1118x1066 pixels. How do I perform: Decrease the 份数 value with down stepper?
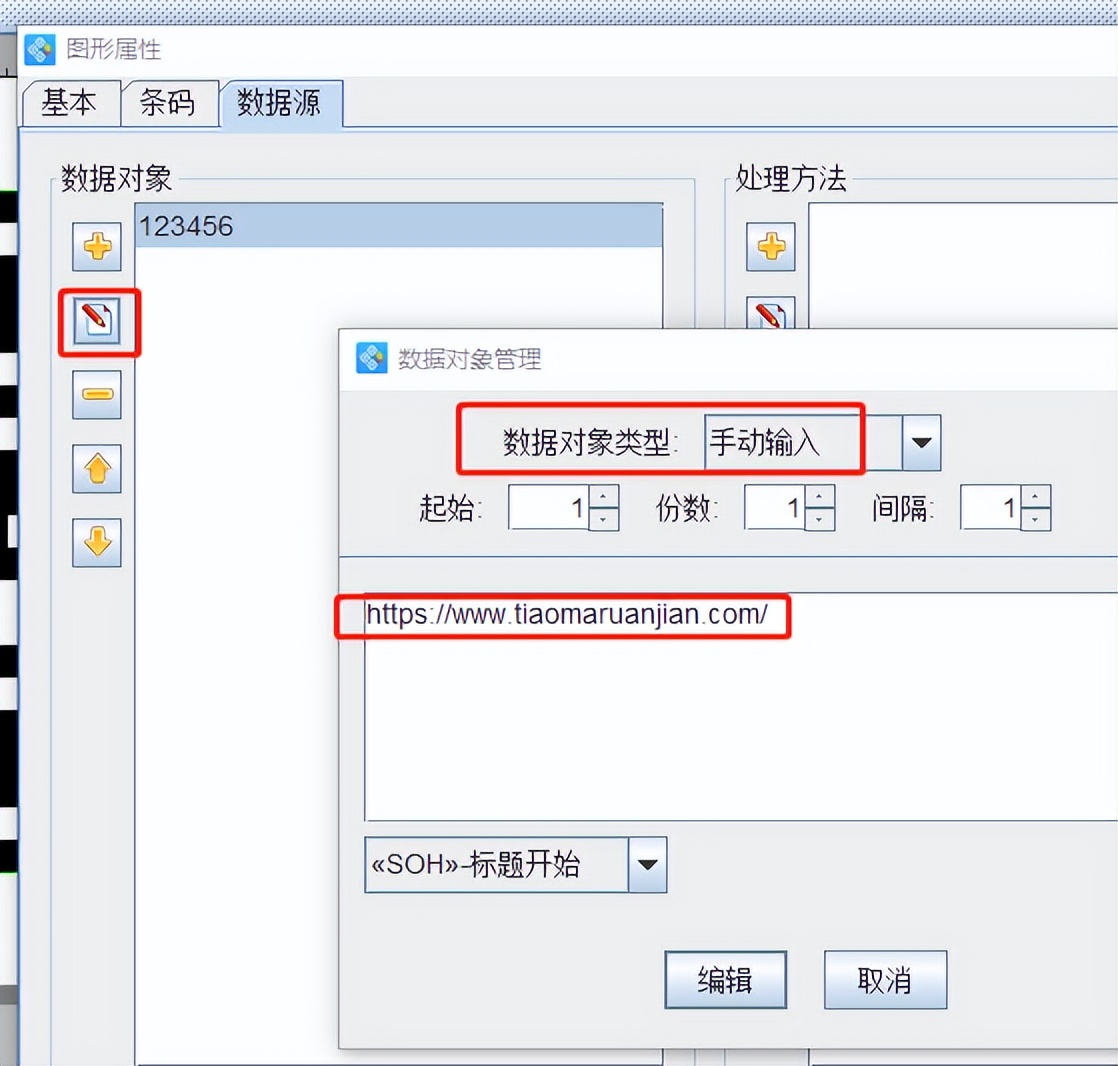[819, 519]
